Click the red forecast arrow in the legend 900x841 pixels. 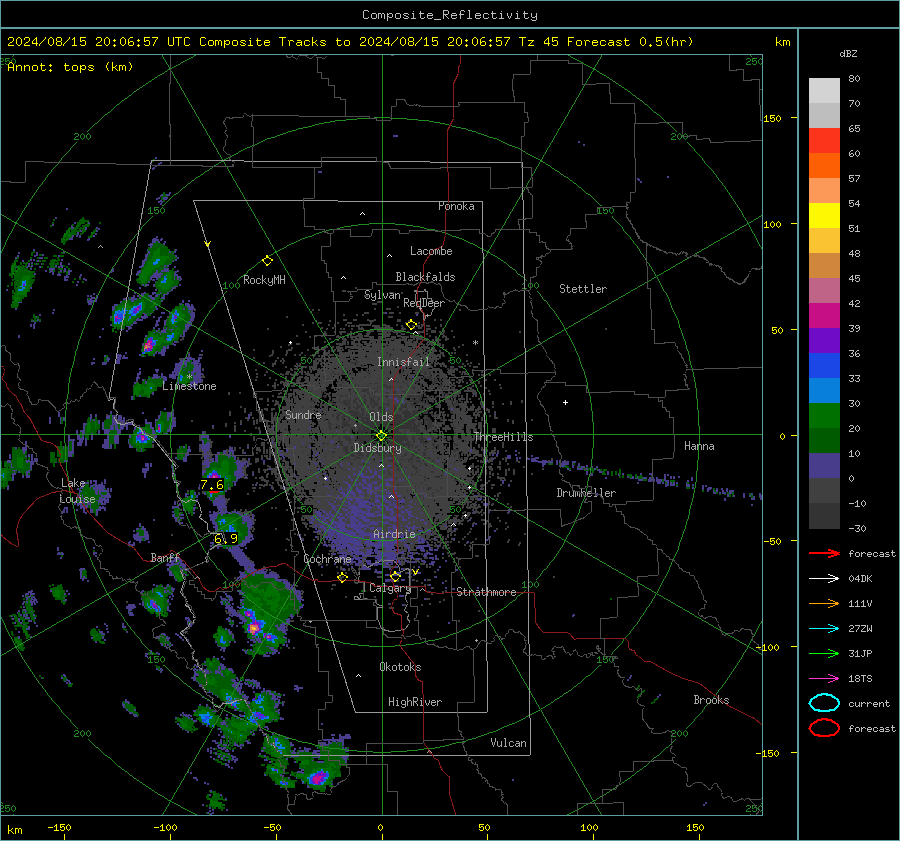pyautogui.click(x=824, y=553)
